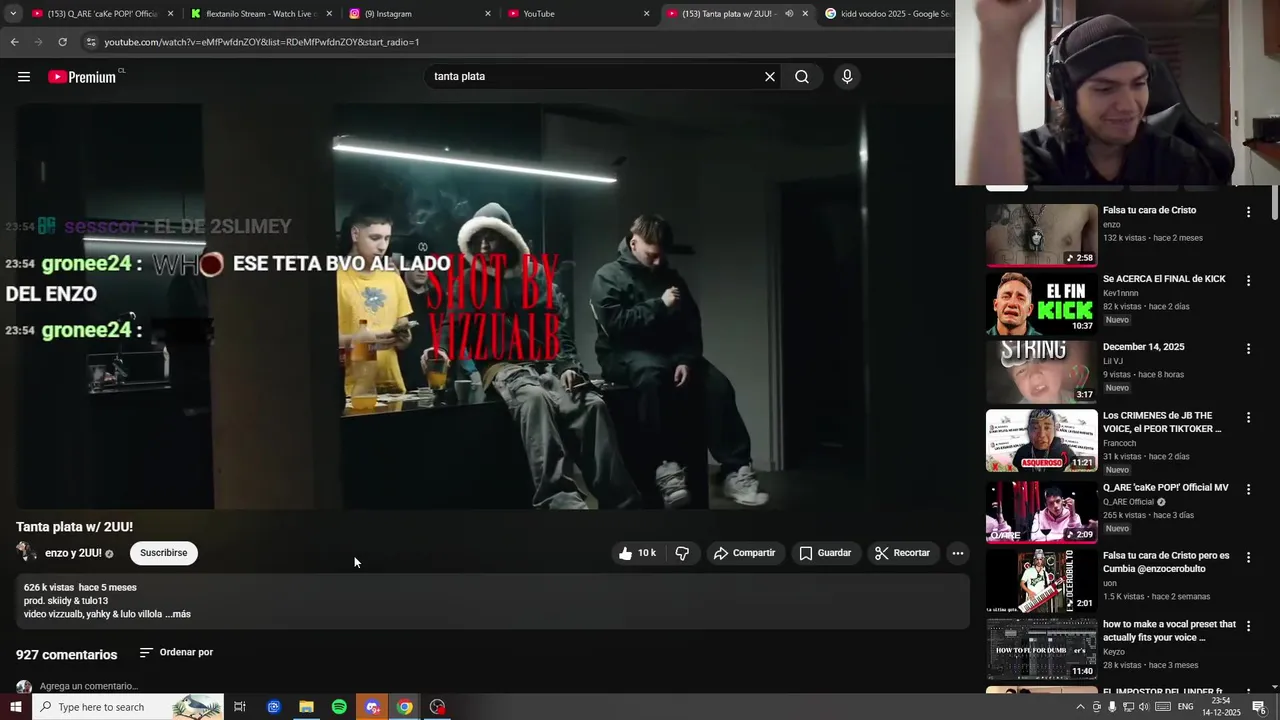Reload the page with the refresh icon
This screenshot has width=1280, height=720.
point(62,42)
